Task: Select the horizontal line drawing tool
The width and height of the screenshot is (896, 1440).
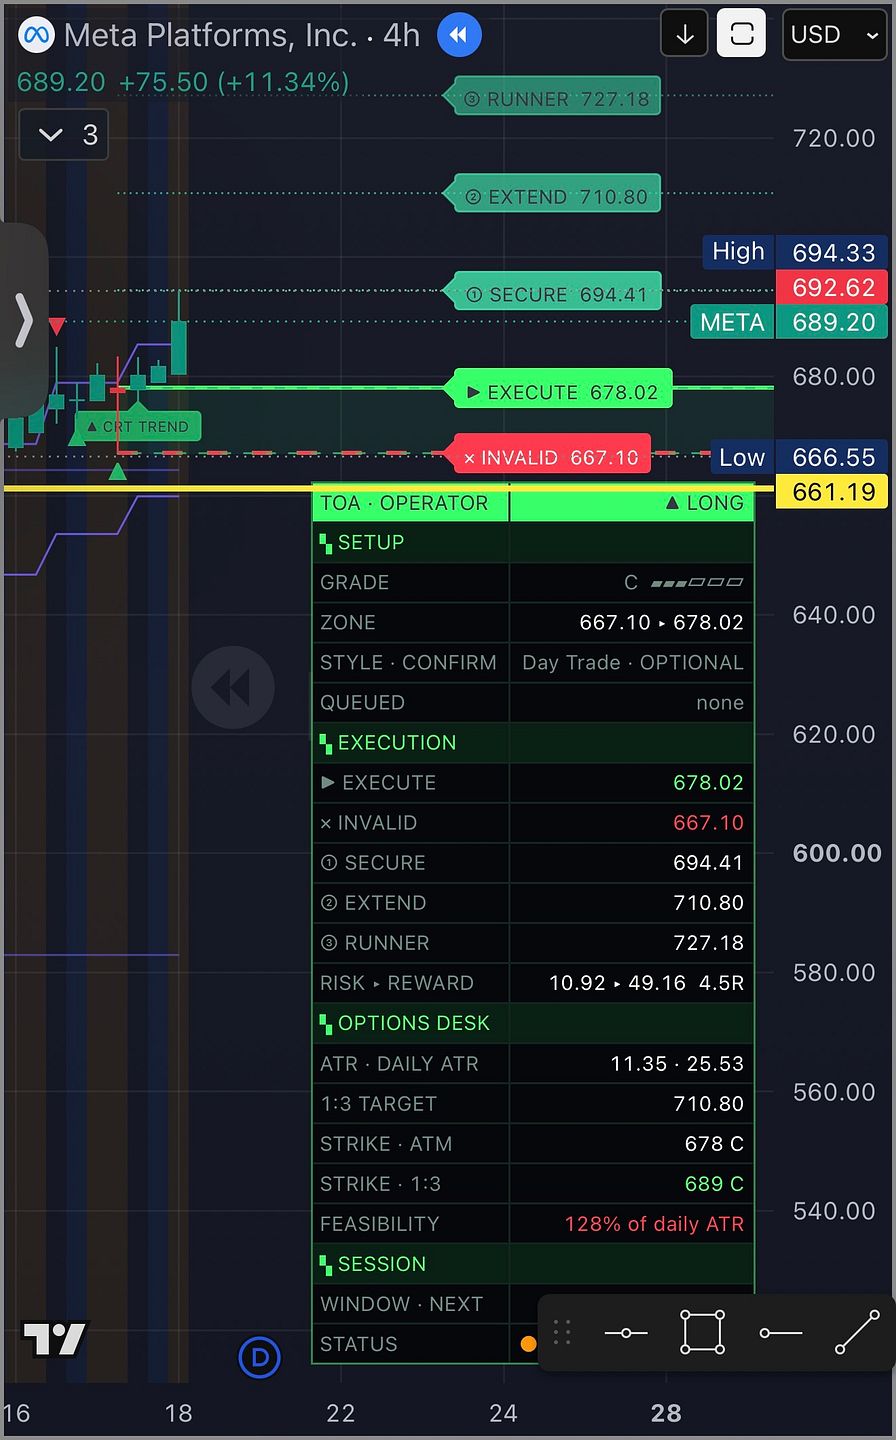Action: 626,1333
